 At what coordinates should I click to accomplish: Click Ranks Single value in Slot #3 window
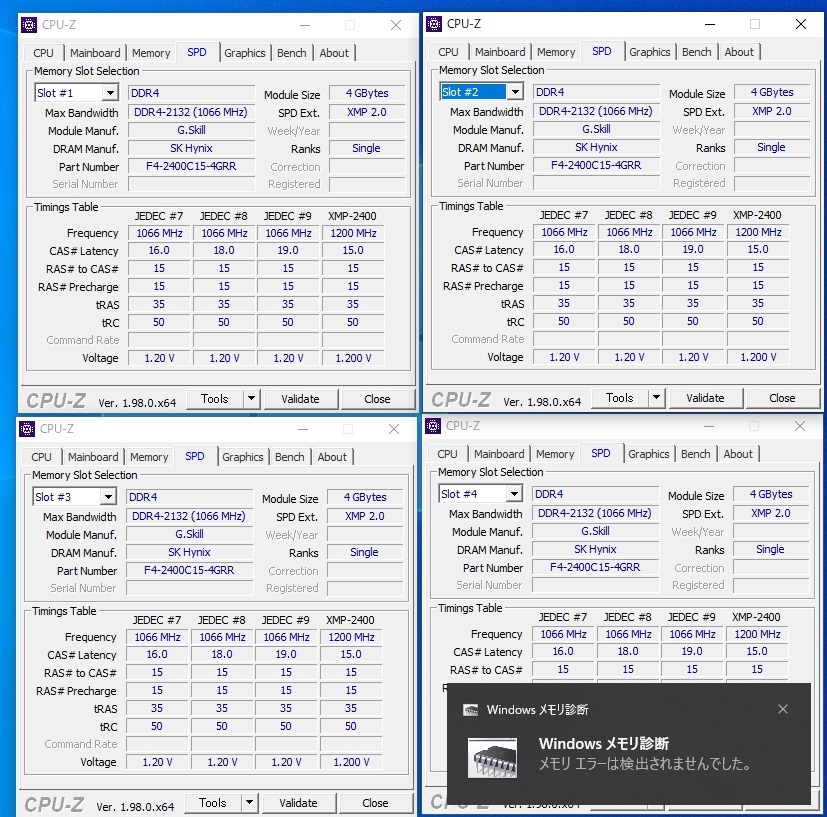365,552
